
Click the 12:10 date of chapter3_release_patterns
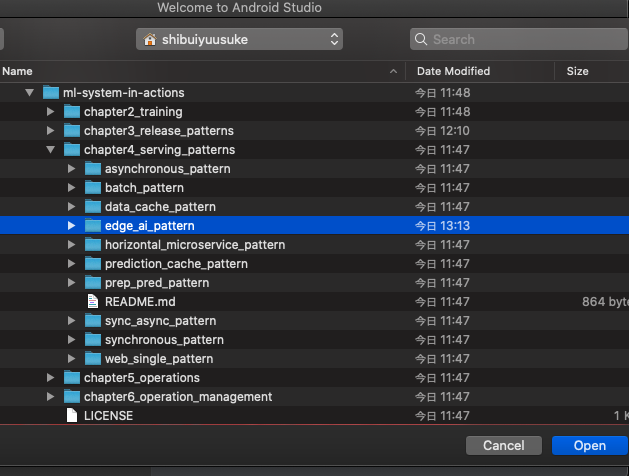(x=442, y=131)
